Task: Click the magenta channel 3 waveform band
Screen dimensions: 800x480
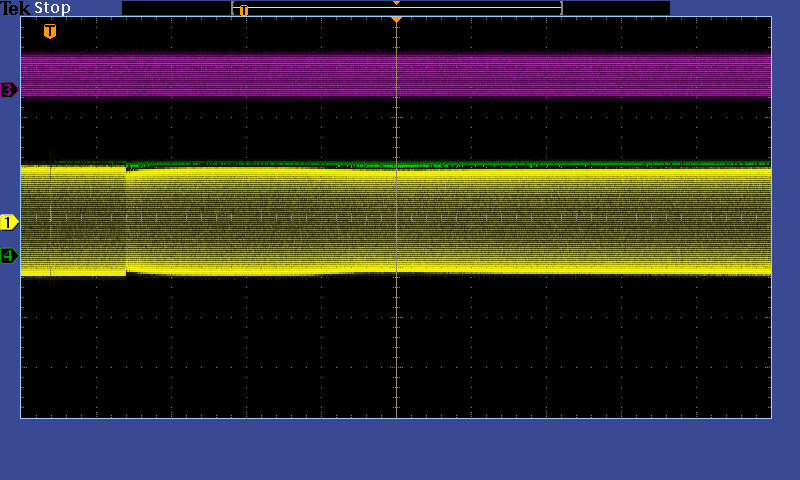Action: coord(250,75)
